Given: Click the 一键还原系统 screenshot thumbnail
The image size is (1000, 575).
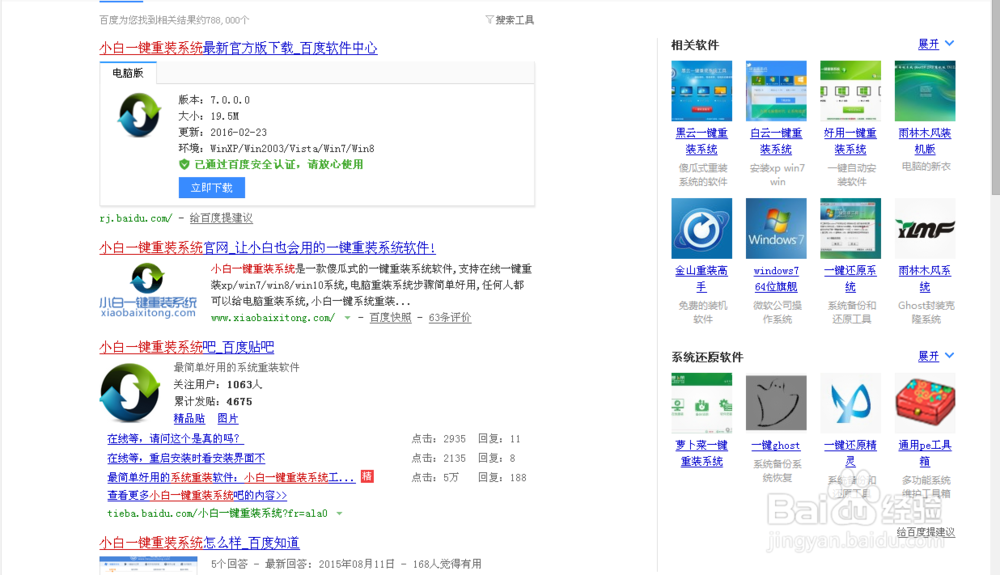Looking at the screenshot, I should 851,228.
